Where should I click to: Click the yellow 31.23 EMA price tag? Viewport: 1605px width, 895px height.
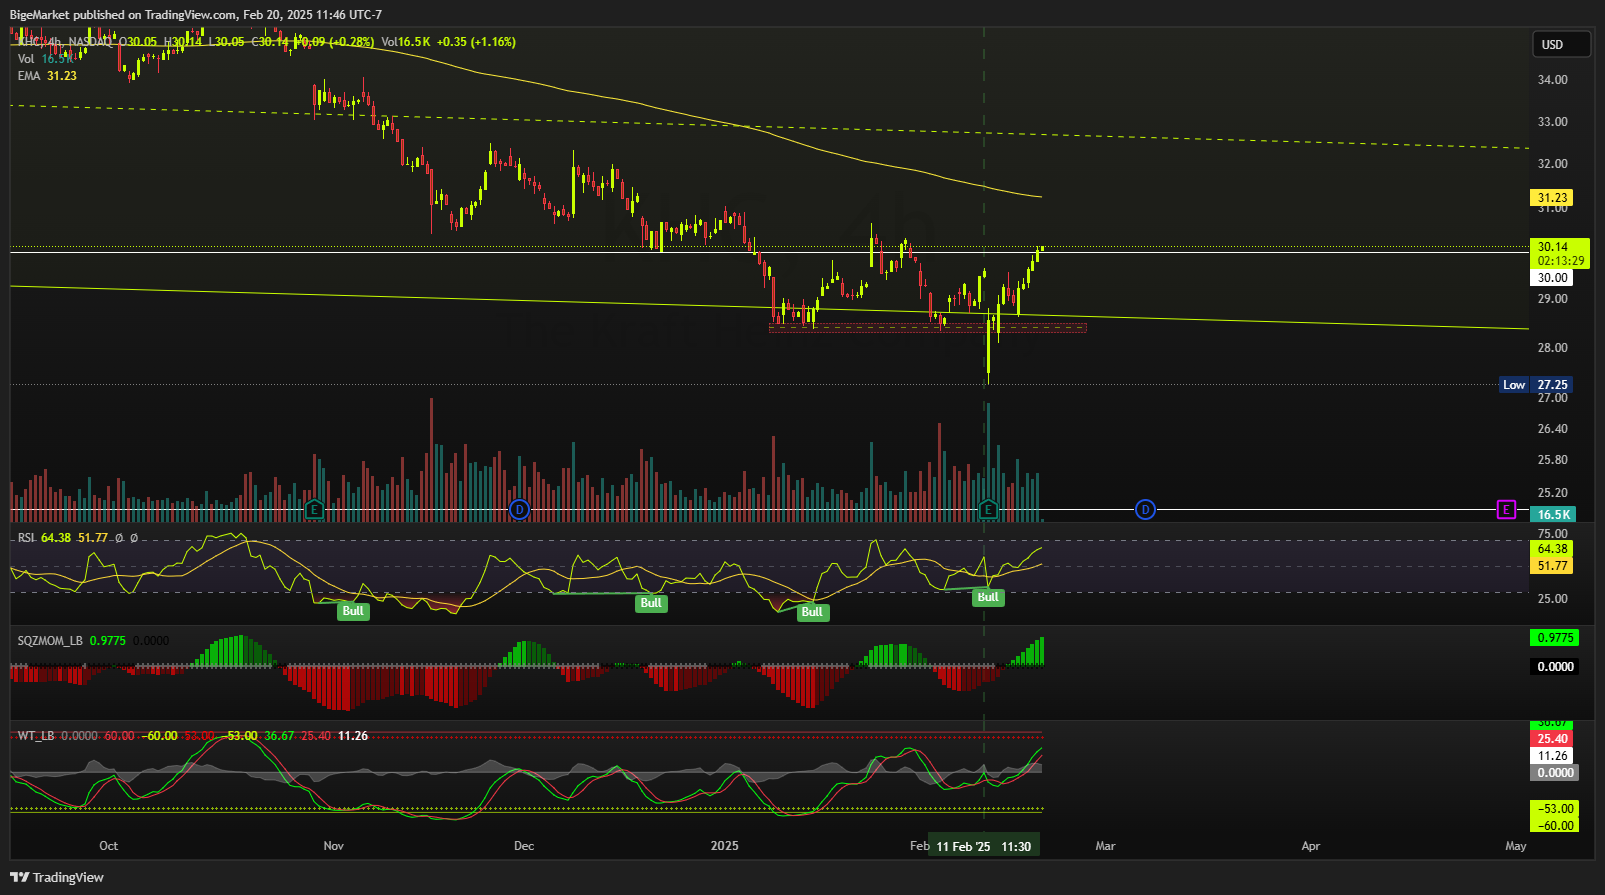click(1552, 198)
